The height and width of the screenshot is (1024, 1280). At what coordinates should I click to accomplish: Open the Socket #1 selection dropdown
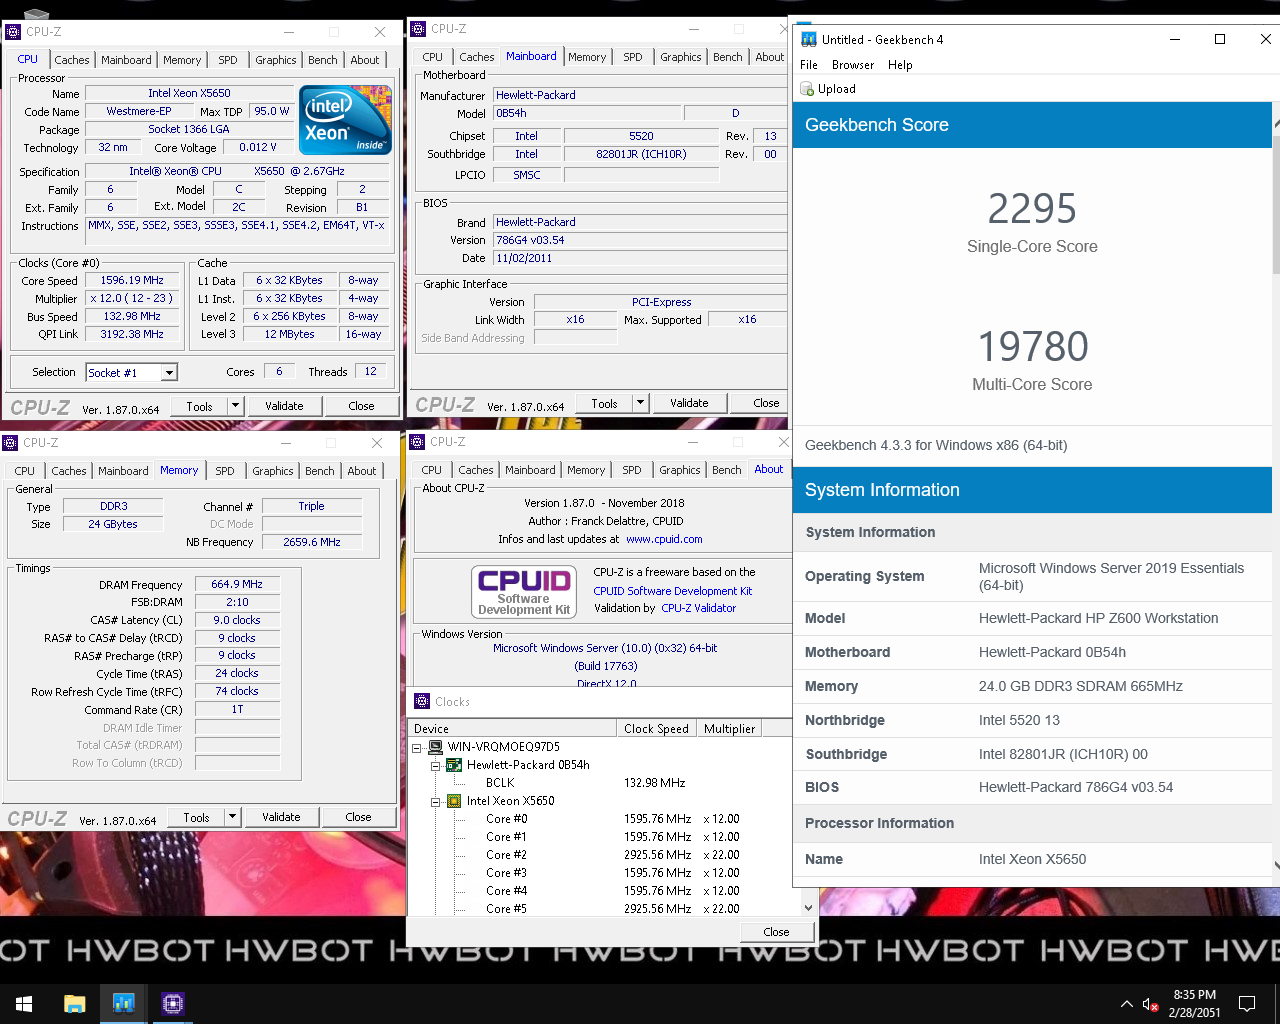(169, 373)
